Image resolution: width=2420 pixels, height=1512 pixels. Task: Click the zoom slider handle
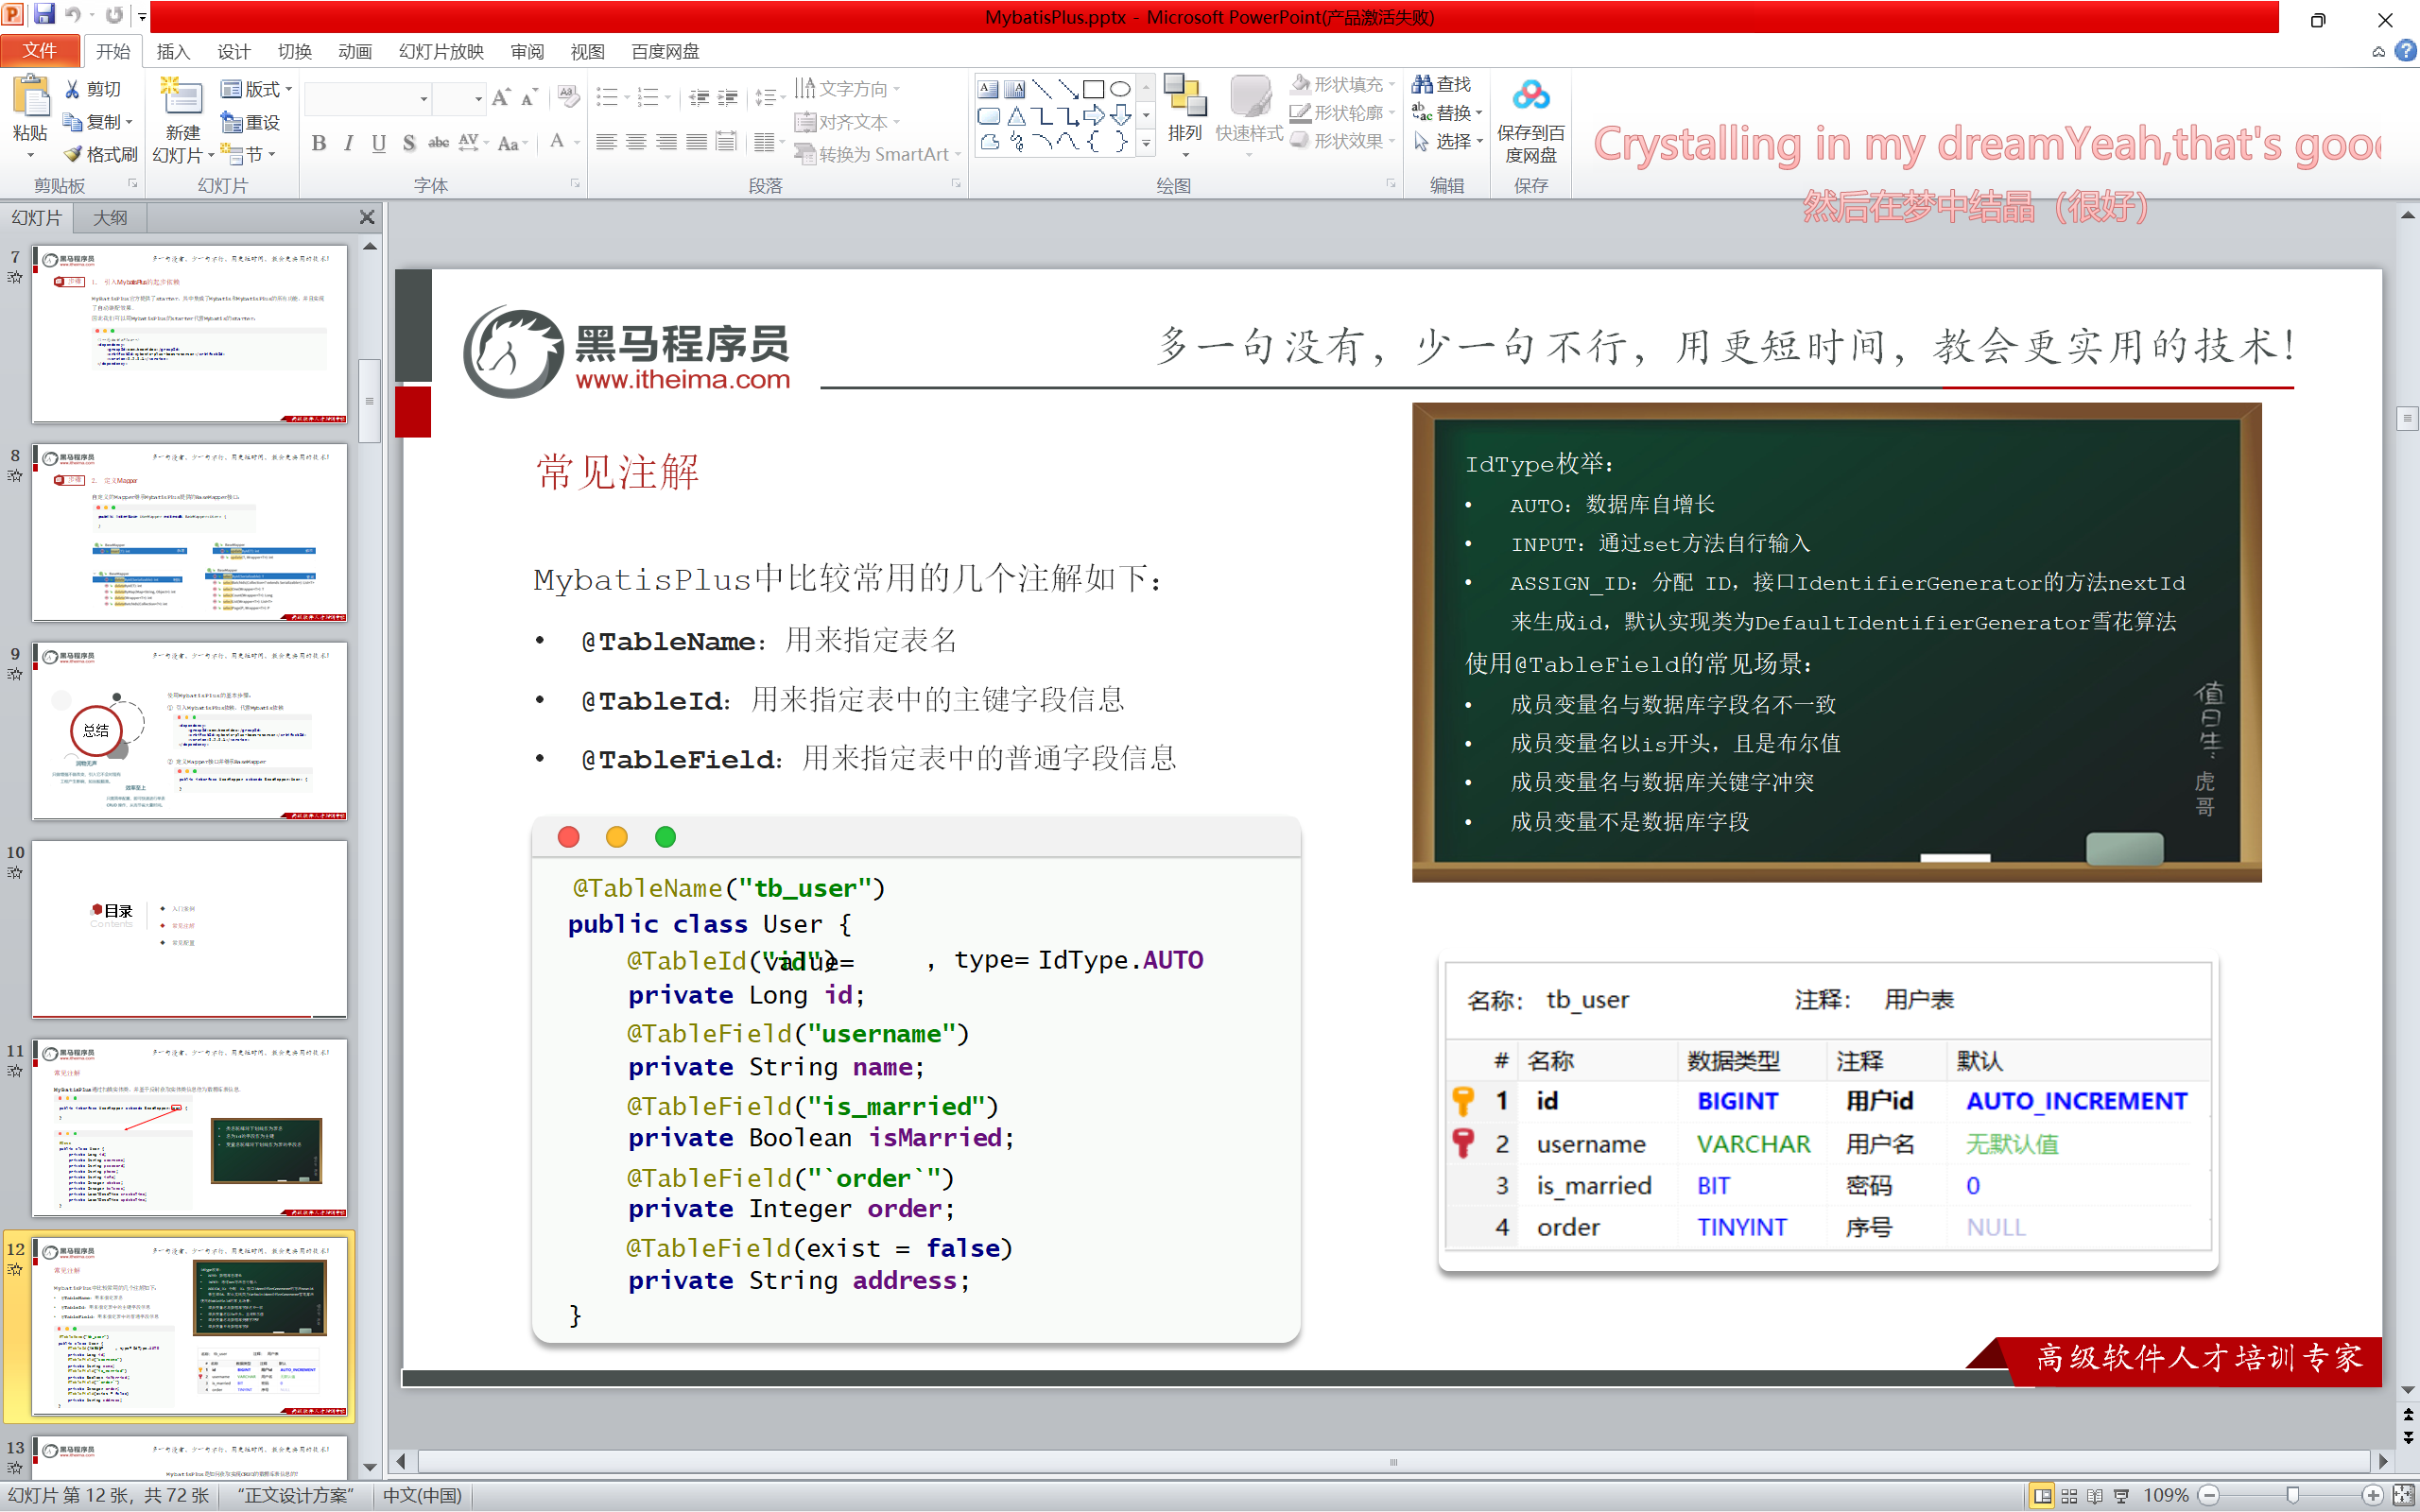[x=2292, y=1496]
